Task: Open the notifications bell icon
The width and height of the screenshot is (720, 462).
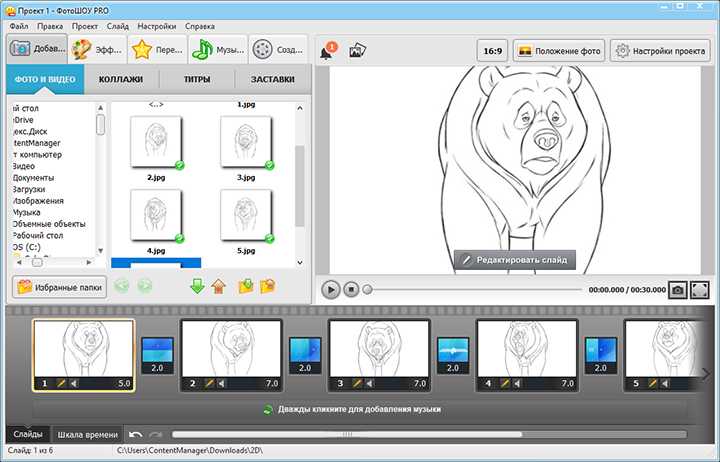Action: (328, 51)
